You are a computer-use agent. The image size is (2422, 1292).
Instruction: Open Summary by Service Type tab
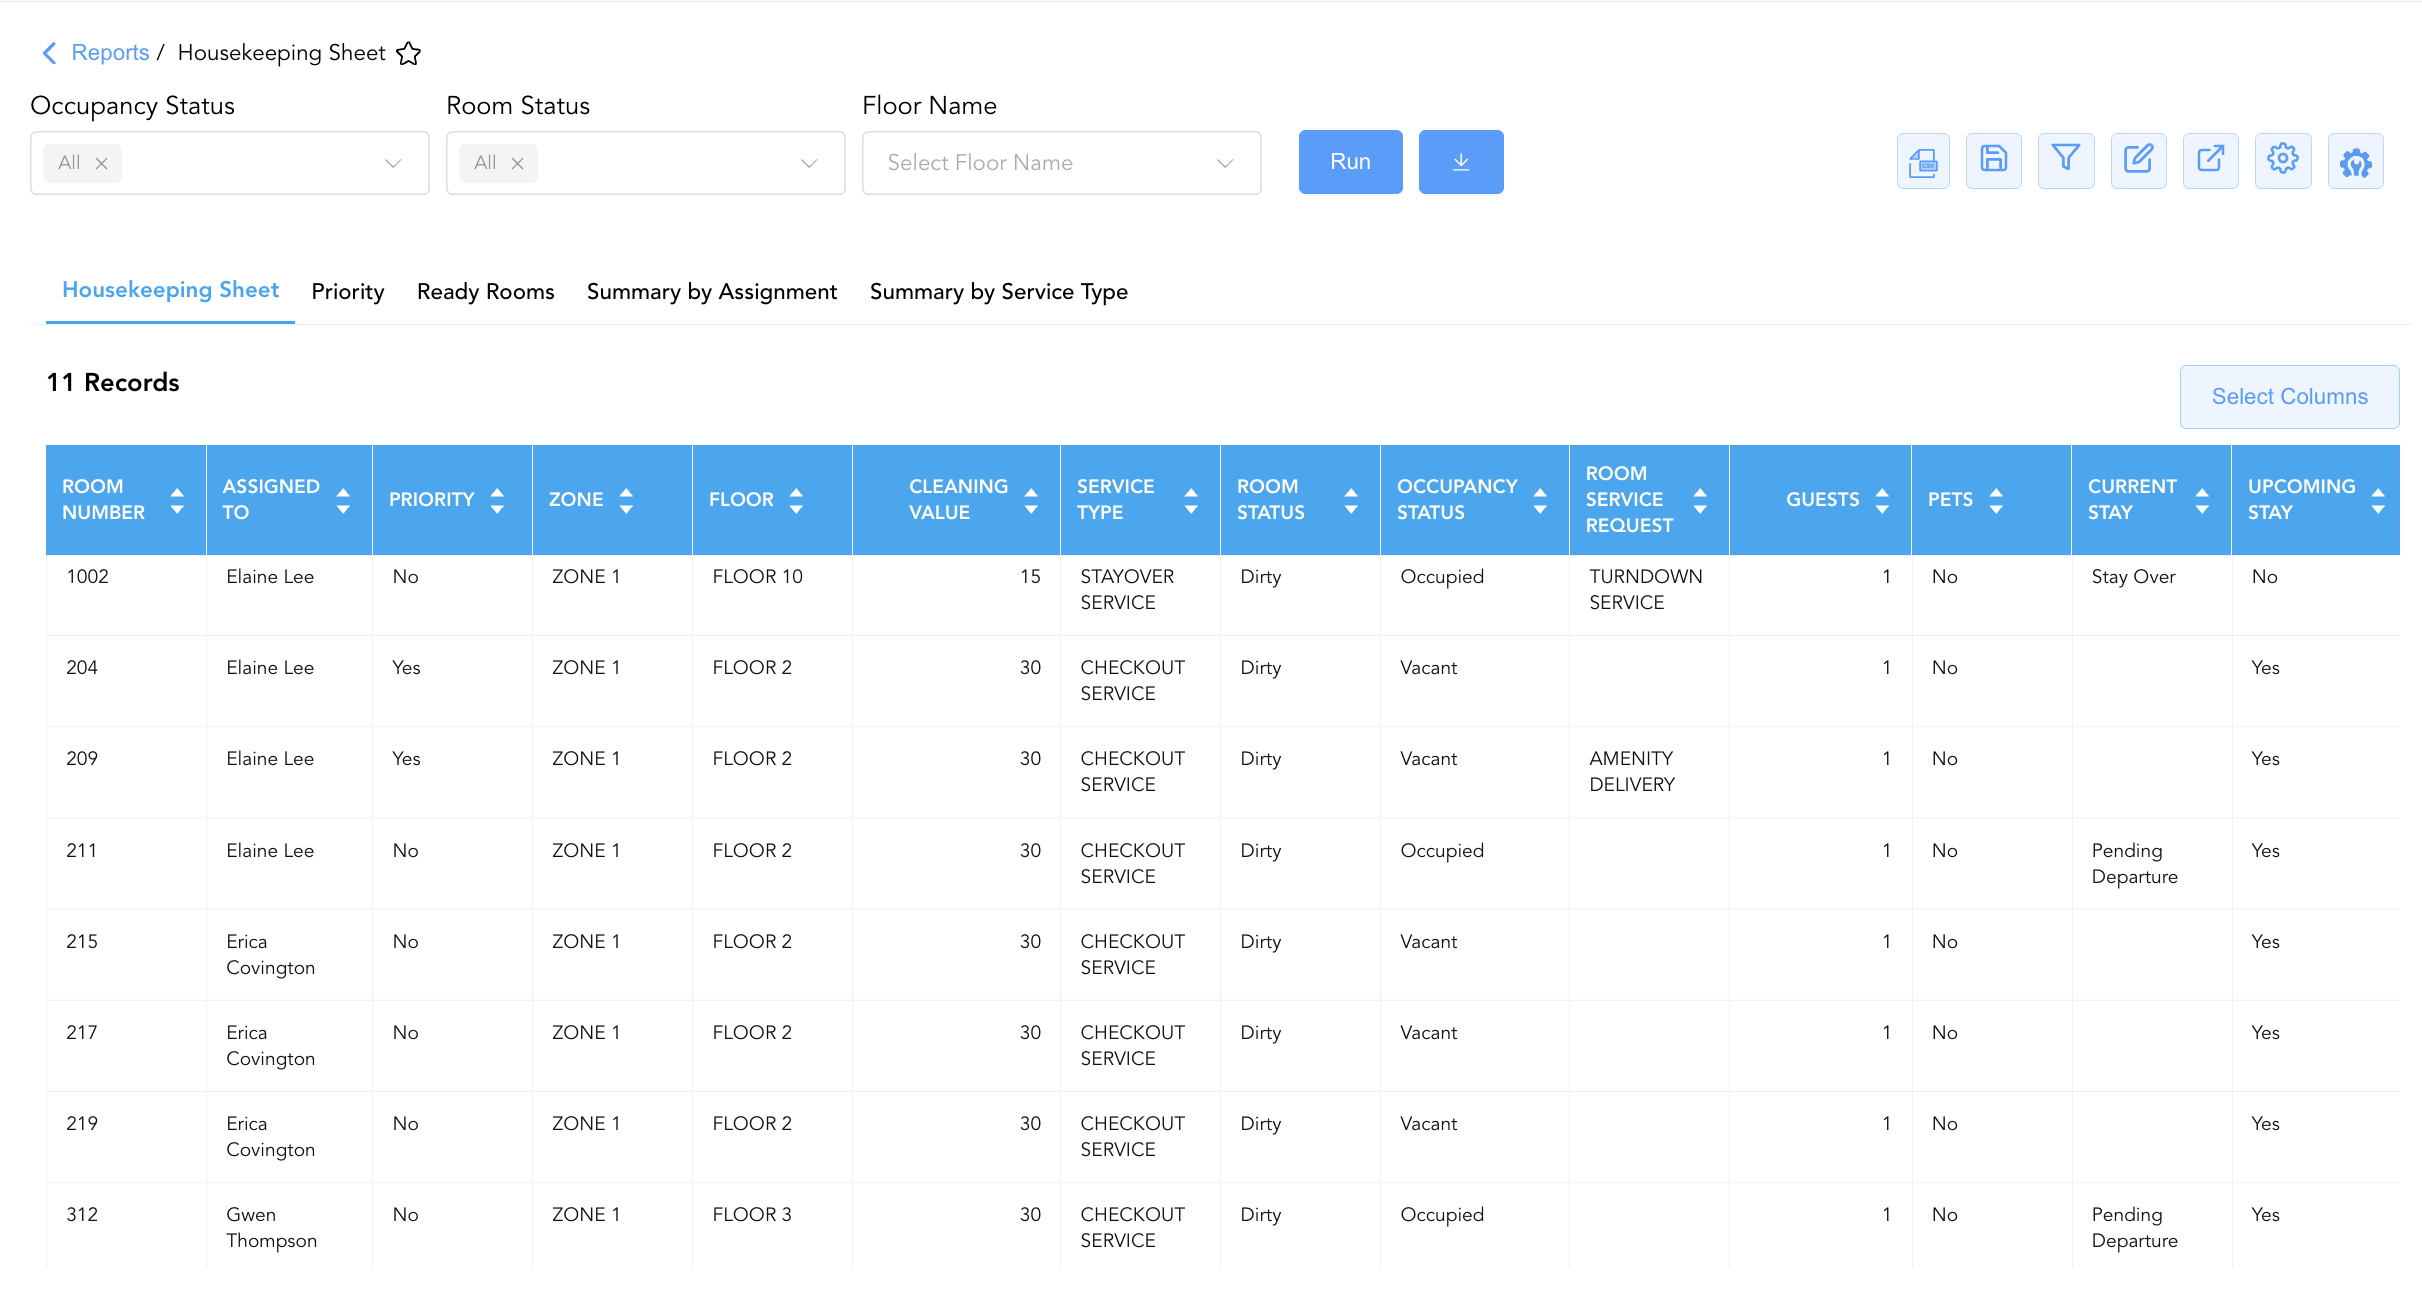[x=998, y=291]
